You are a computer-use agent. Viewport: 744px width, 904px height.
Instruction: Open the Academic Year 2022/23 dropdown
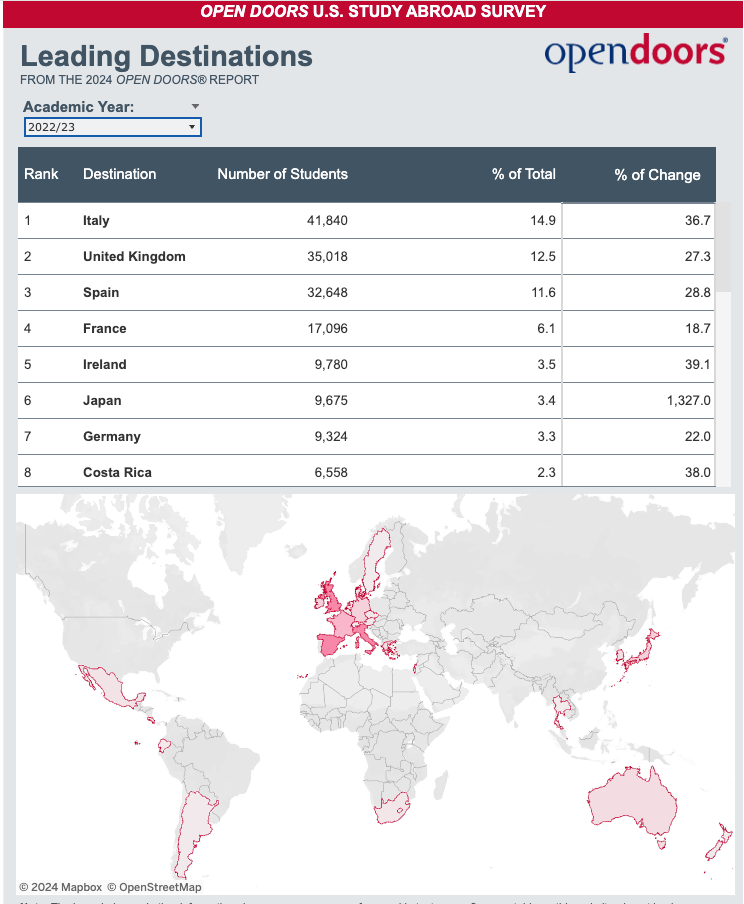pyautogui.click(x=112, y=127)
